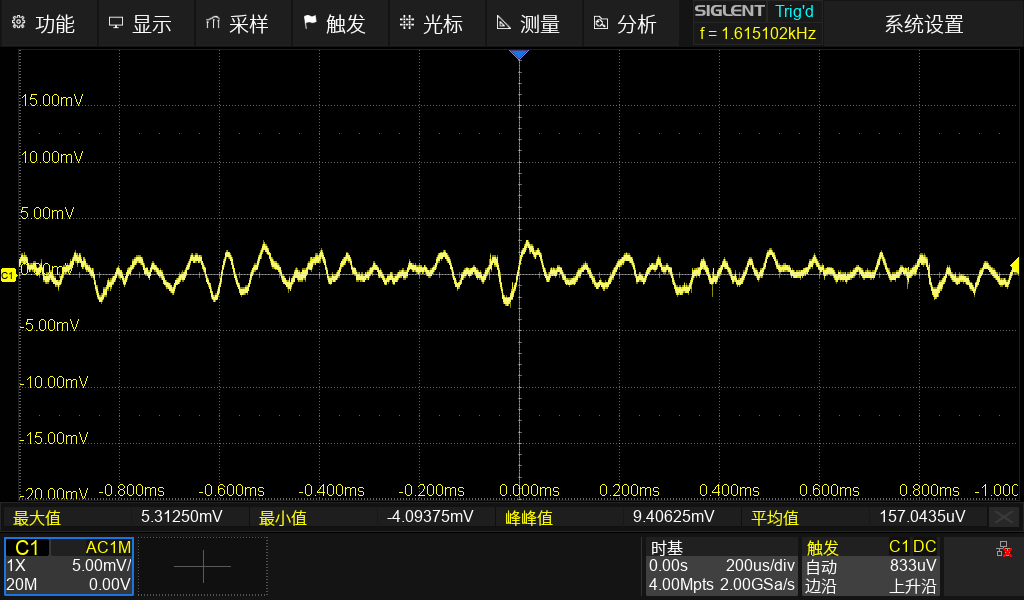Viewport: 1024px width, 600px height.
Task: Click the -5.00mV vertical axis label
Action: (x=50, y=325)
